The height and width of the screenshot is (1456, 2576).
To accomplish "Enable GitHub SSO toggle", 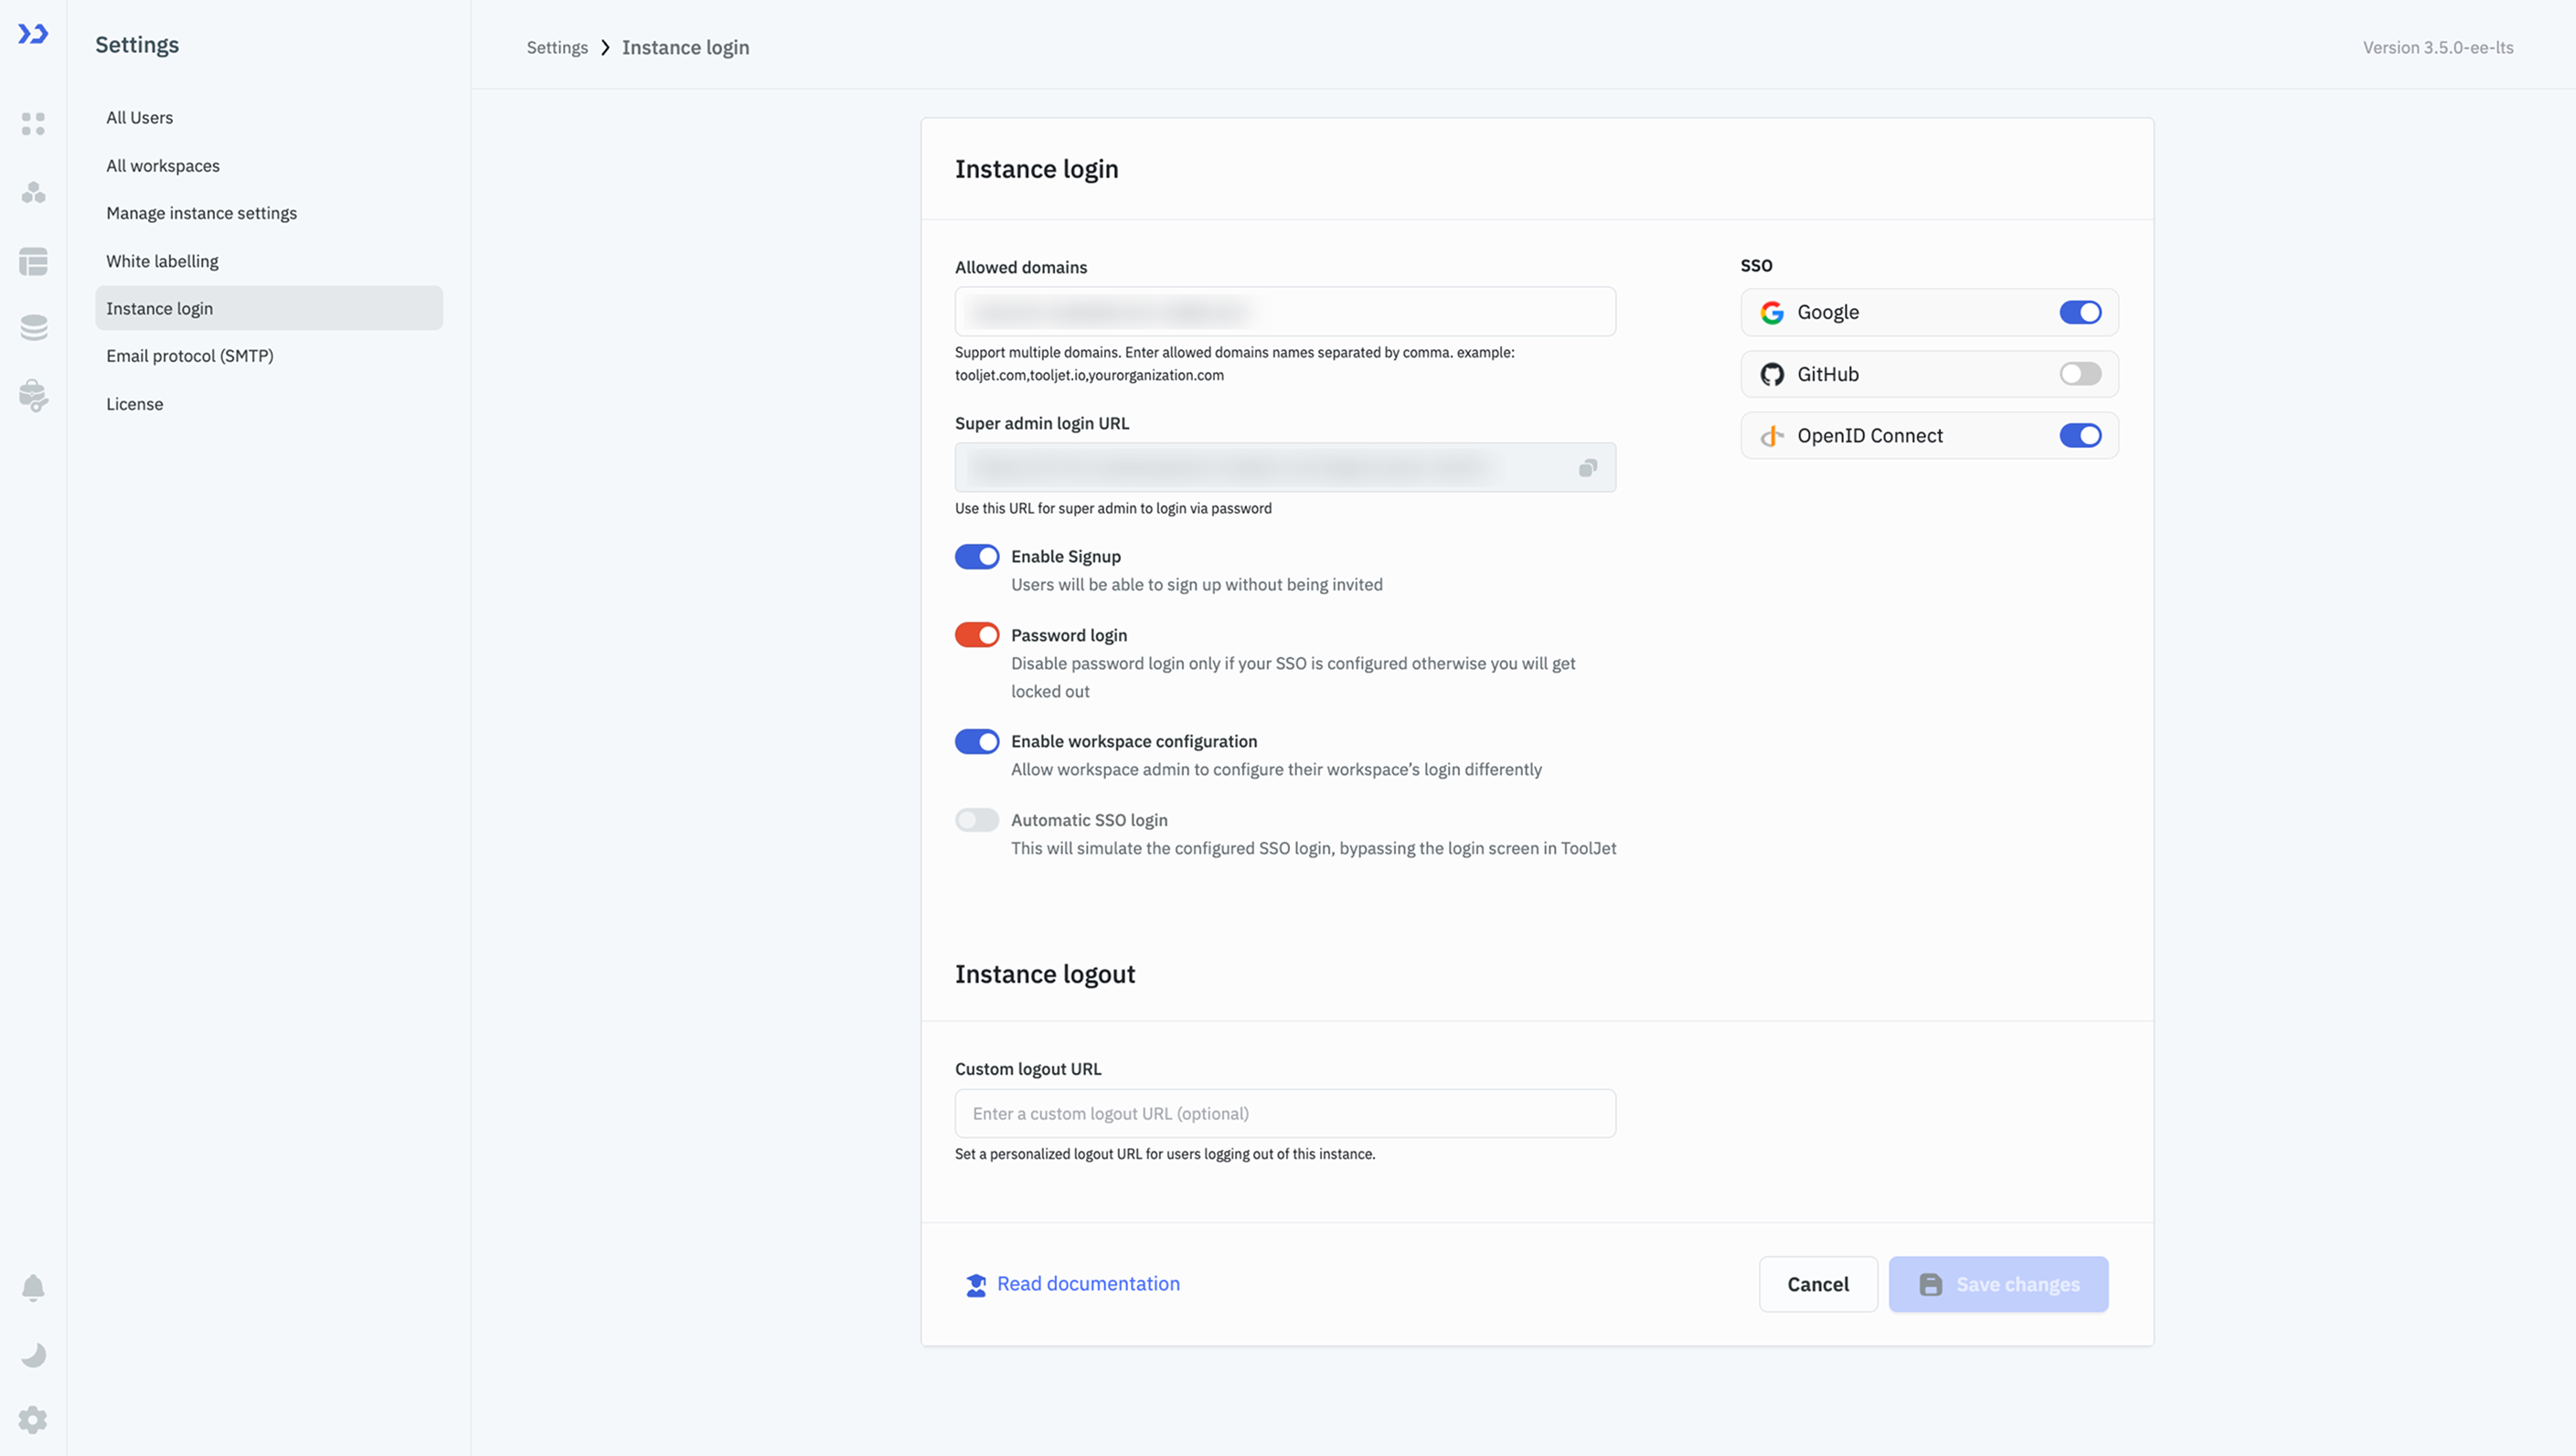I will tap(2080, 374).
